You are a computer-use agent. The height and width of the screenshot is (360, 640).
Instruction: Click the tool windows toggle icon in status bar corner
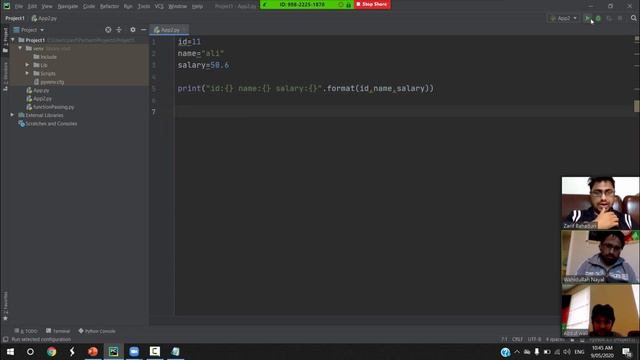[x=5, y=340]
